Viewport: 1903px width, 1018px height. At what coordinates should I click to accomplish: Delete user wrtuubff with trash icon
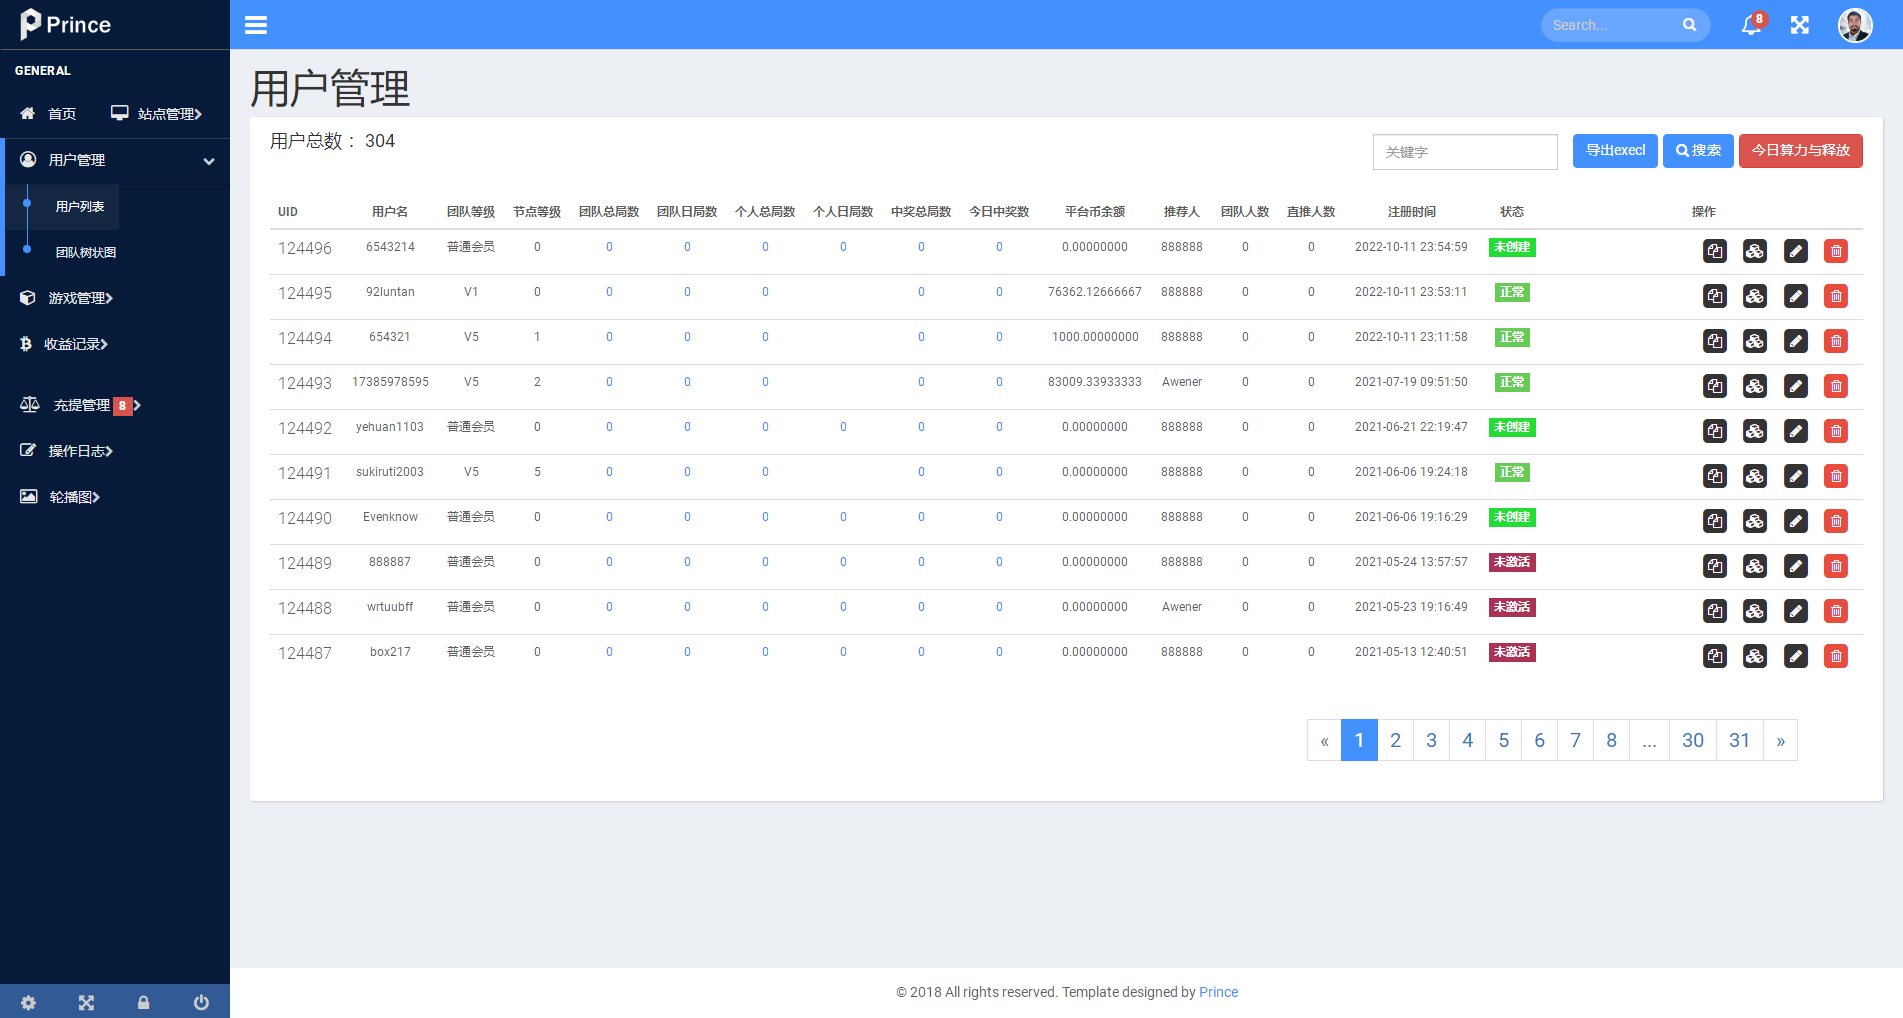click(1836, 611)
